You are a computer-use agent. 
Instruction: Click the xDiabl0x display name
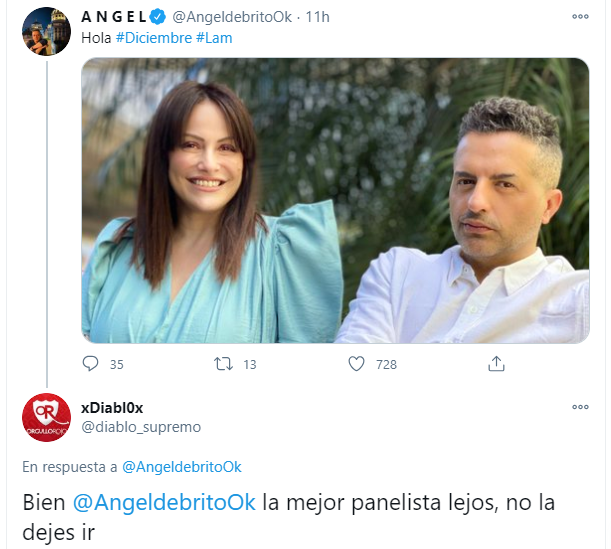(x=112, y=408)
